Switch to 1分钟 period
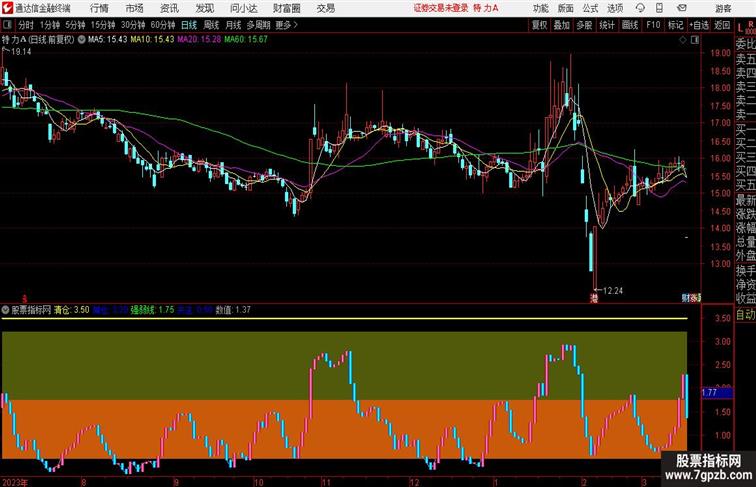Viewport: 756px width, 487px height. [50, 25]
